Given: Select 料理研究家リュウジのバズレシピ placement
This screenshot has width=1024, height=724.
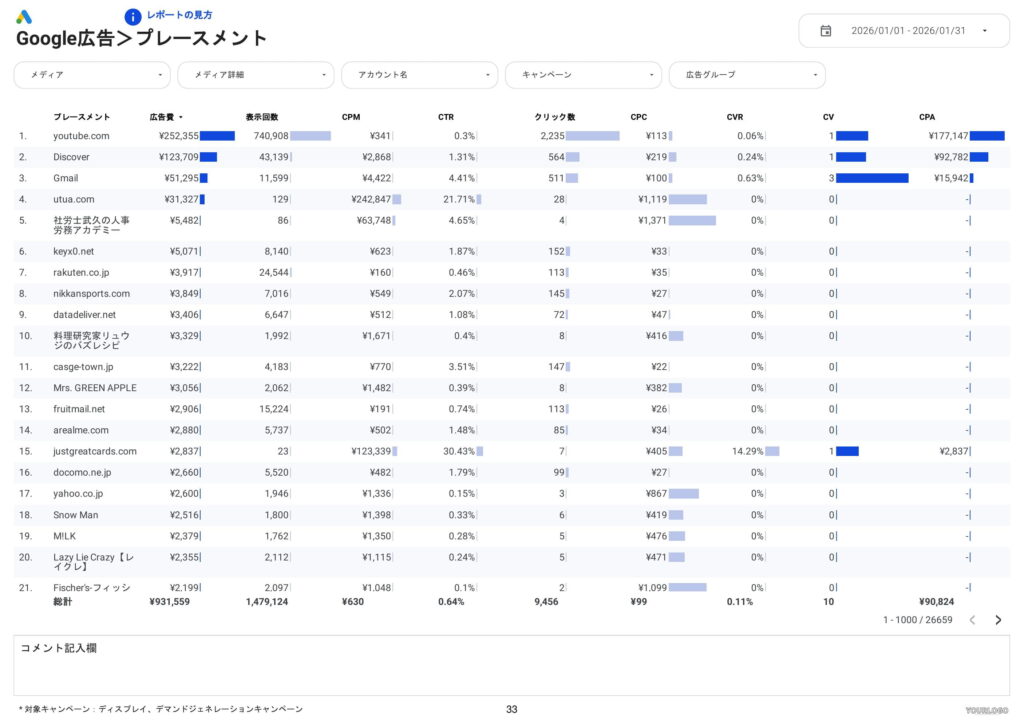Looking at the screenshot, I should (91, 340).
